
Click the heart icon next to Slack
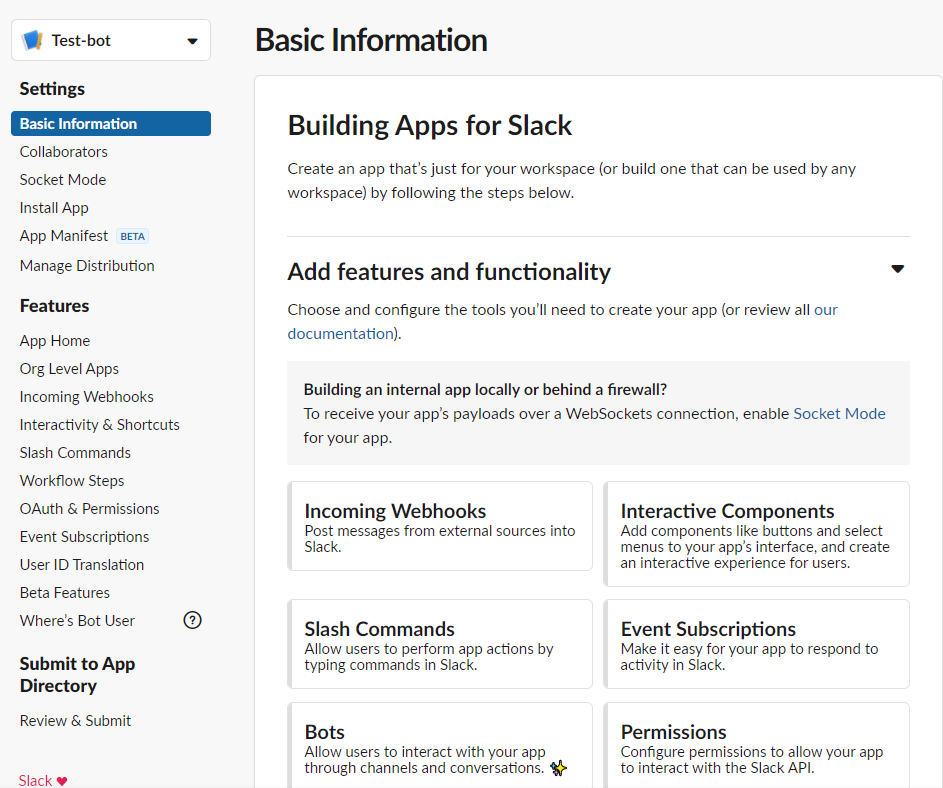[62, 781]
